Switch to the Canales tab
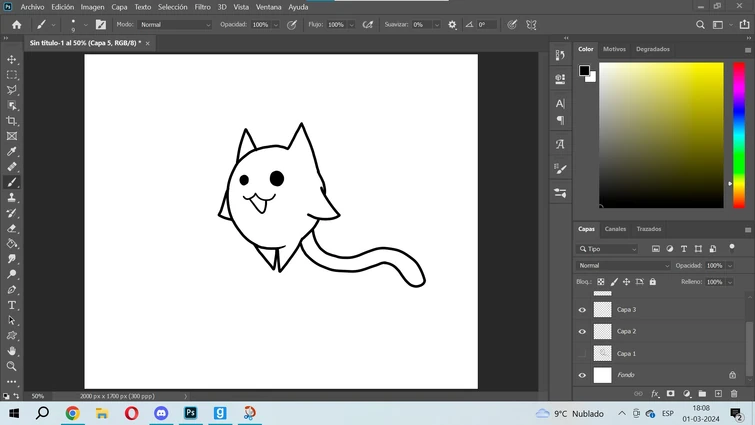Screen dimensions: 755x425 click(x=615, y=229)
